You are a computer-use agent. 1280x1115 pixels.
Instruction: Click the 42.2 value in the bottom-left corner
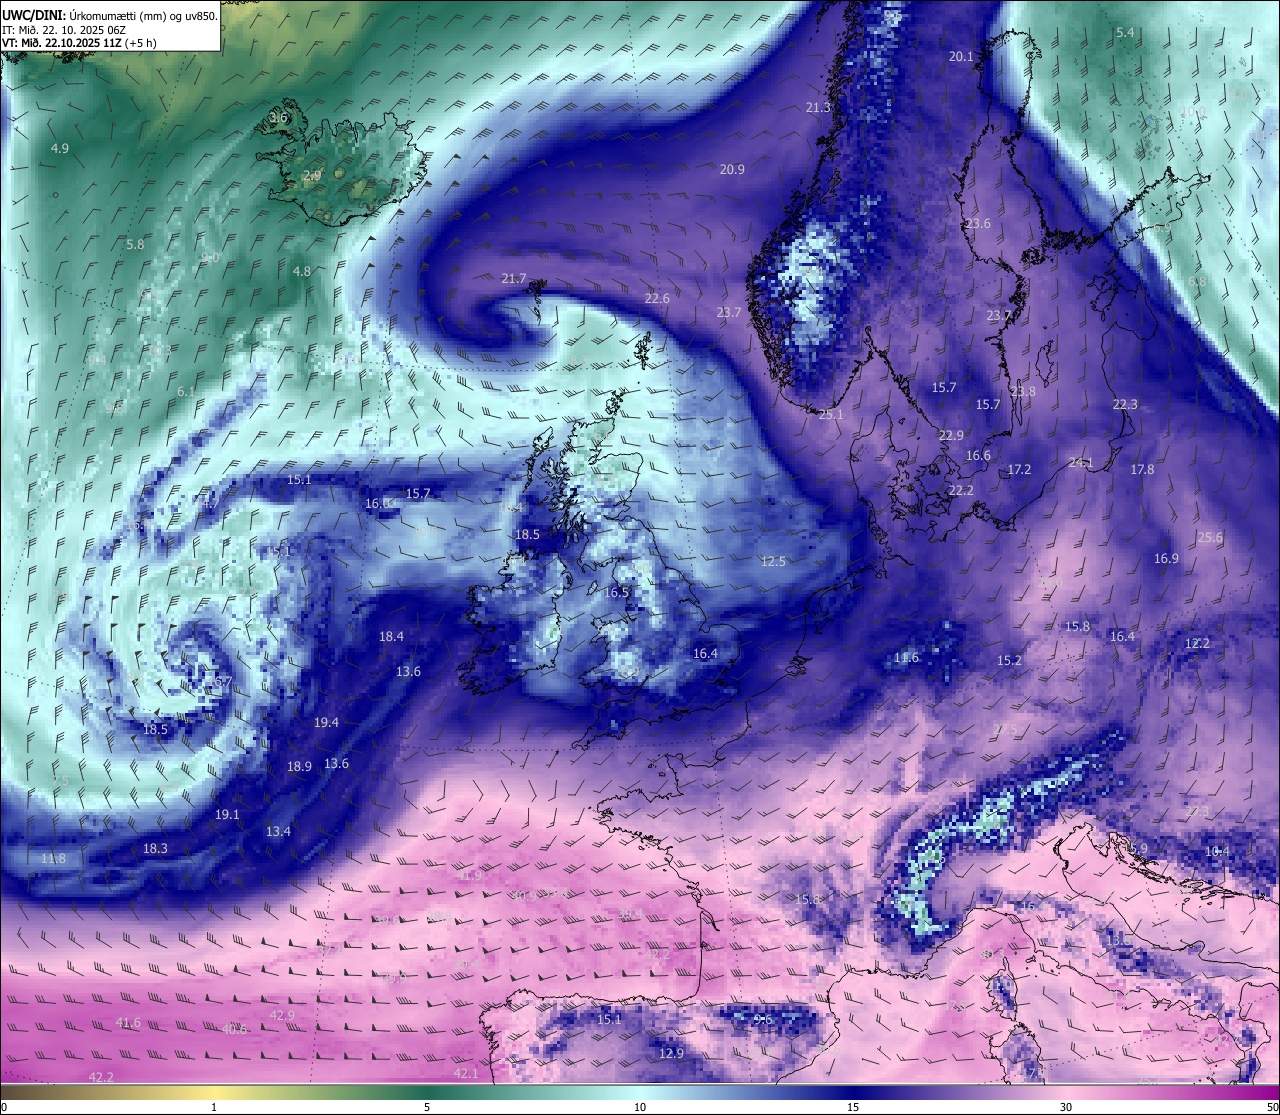coord(101,1077)
